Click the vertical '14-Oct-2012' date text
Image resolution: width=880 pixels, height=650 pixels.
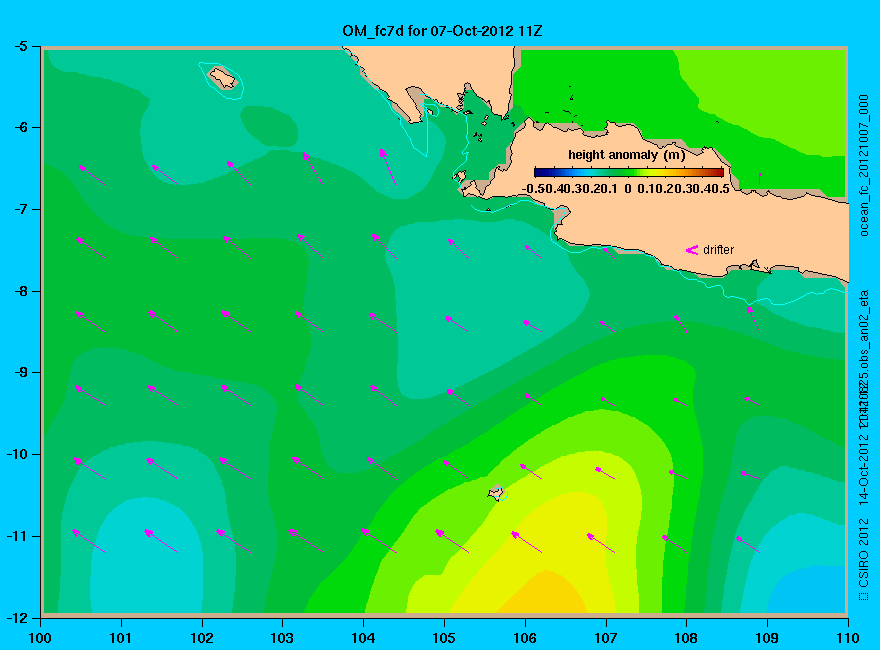[x=864, y=468]
